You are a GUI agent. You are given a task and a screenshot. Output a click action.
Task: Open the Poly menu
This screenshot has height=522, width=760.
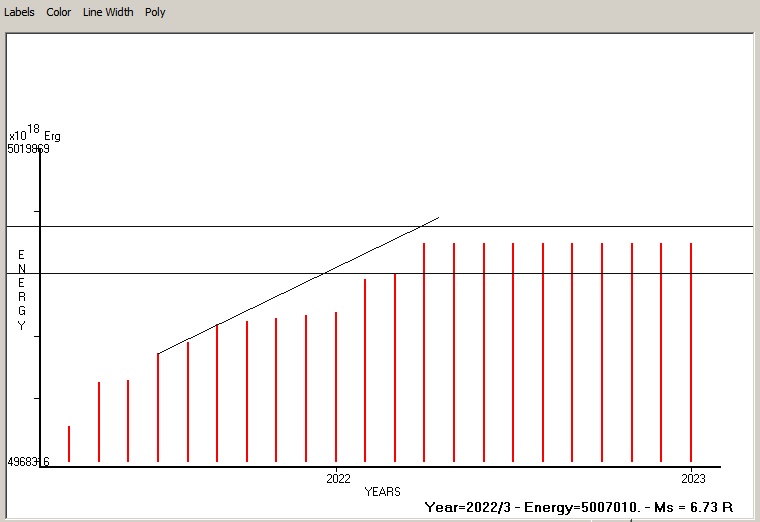pyautogui.click(x=155, y=12)
